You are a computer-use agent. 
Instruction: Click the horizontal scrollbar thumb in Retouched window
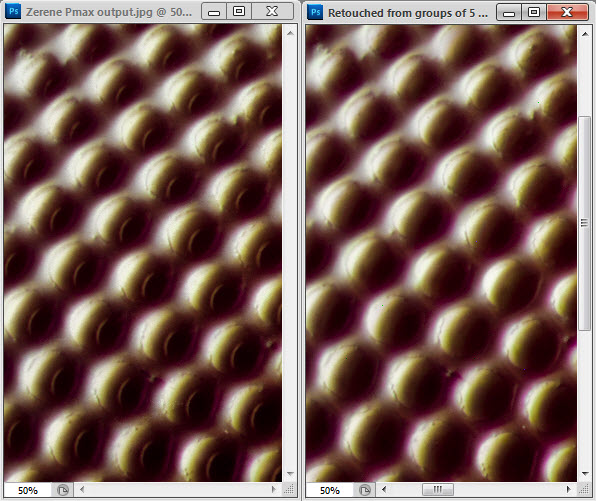point(437,490)
